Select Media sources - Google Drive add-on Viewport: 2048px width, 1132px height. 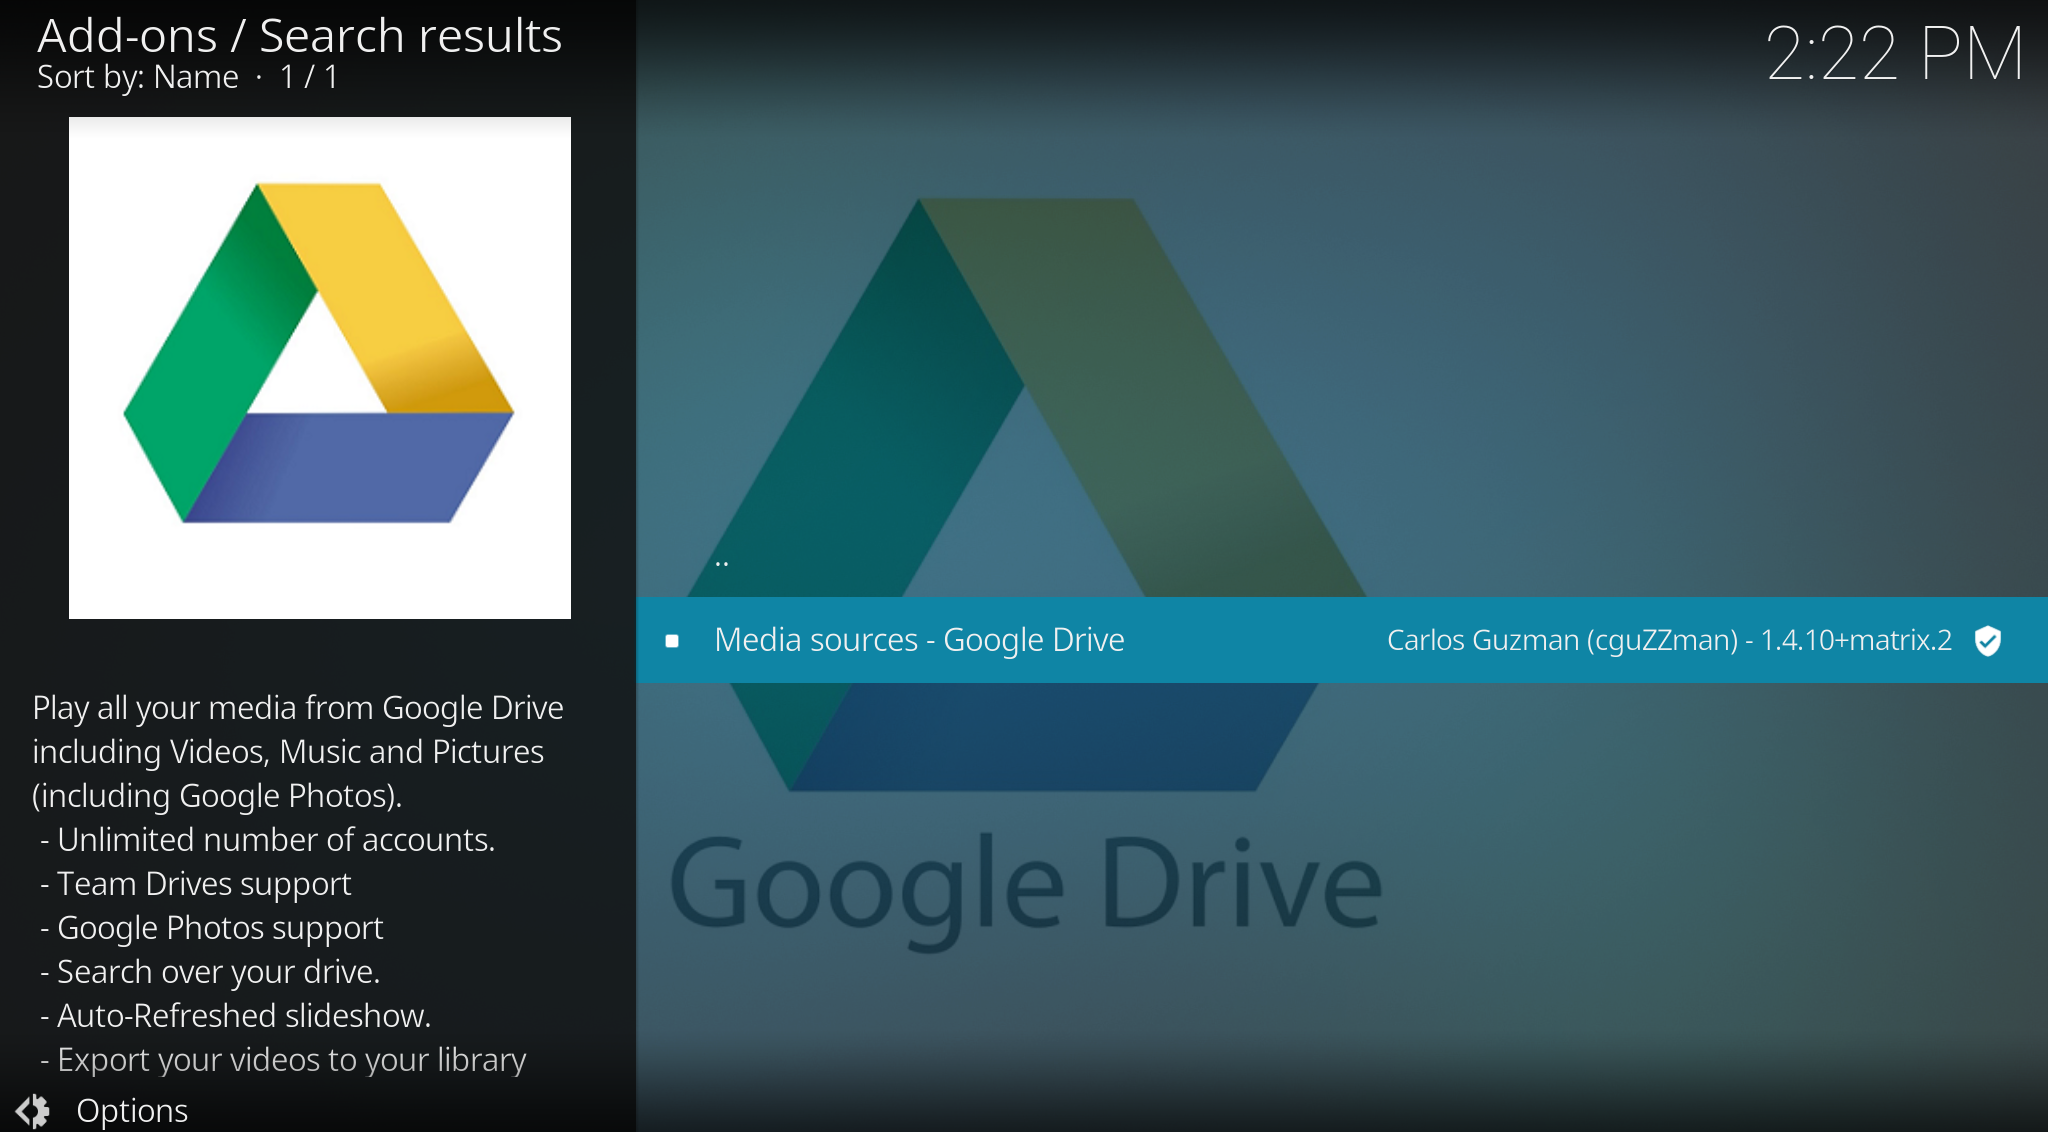coord(919,640)
